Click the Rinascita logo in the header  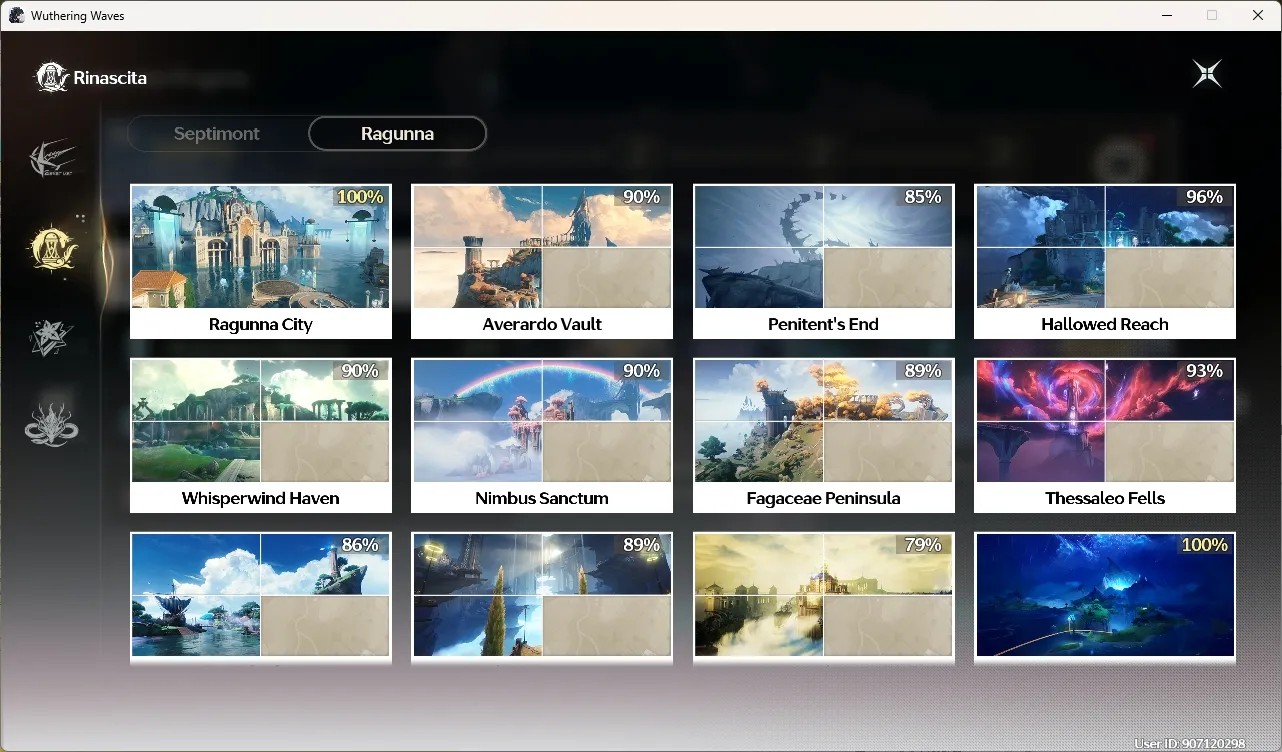[x=52, y=77]
